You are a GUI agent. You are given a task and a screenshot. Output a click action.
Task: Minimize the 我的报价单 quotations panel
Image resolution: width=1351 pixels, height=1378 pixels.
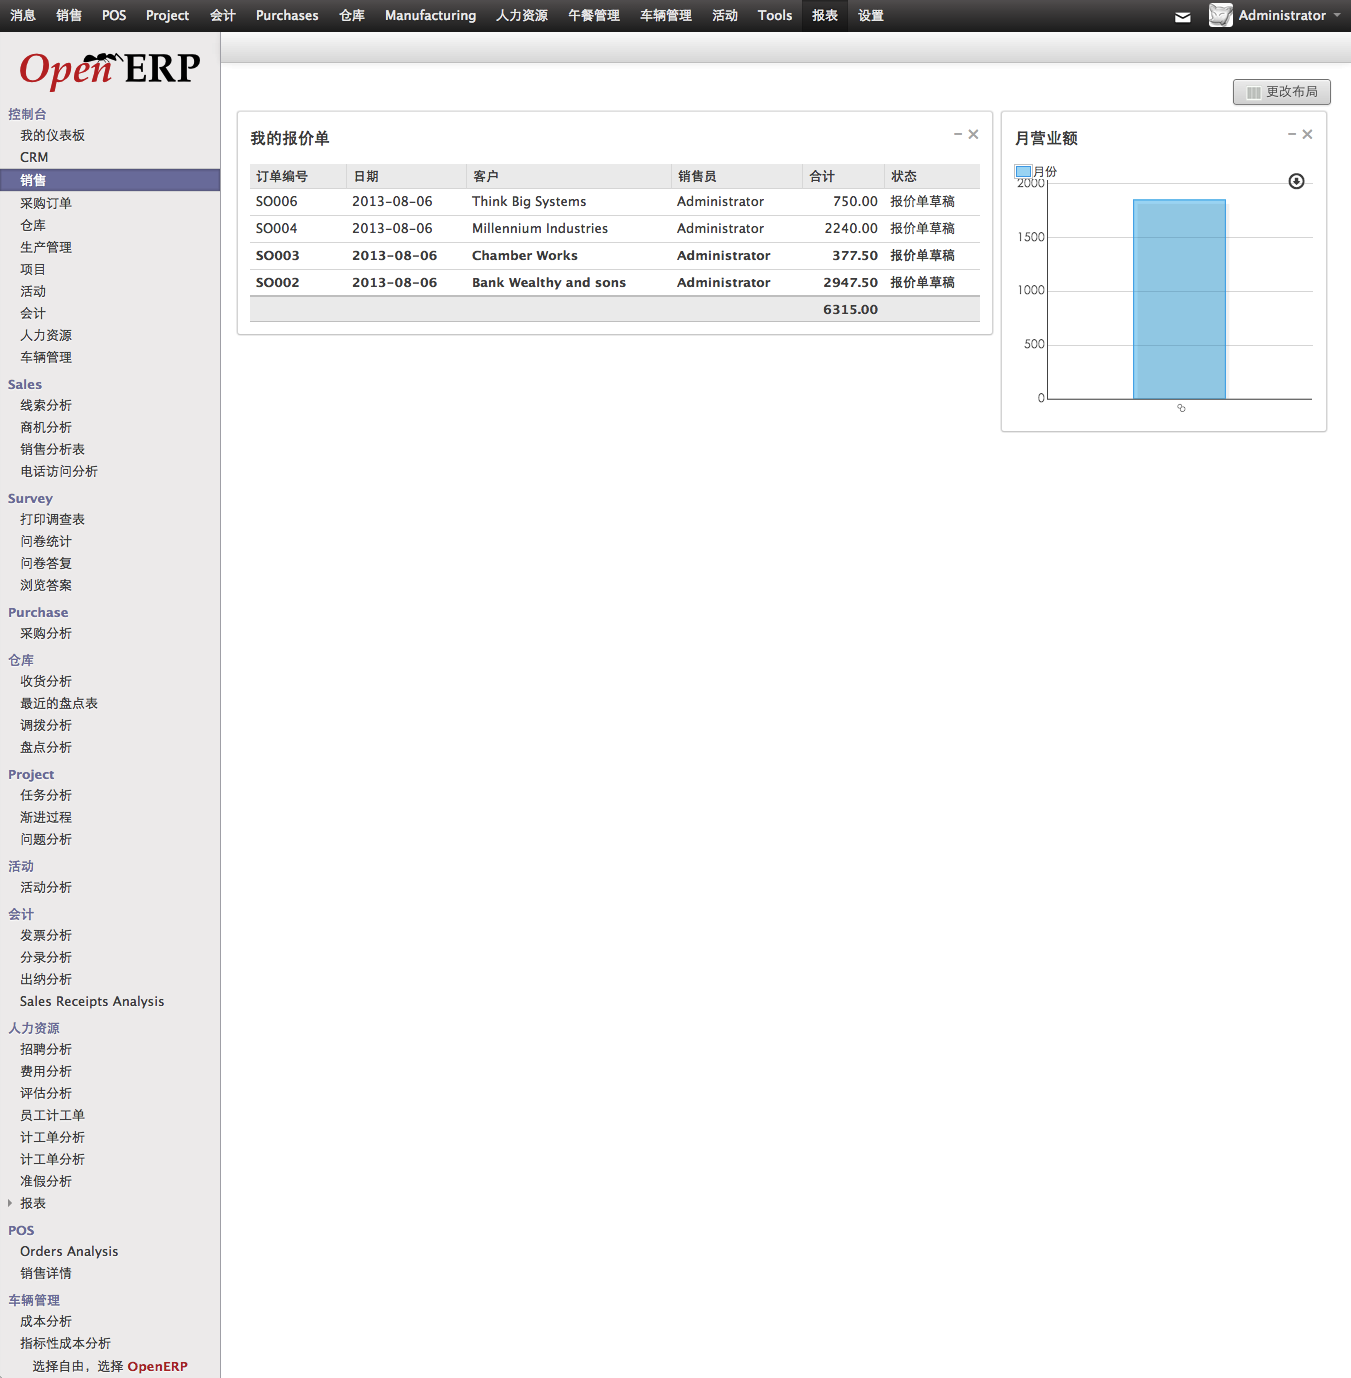click(x=958, y=134)
